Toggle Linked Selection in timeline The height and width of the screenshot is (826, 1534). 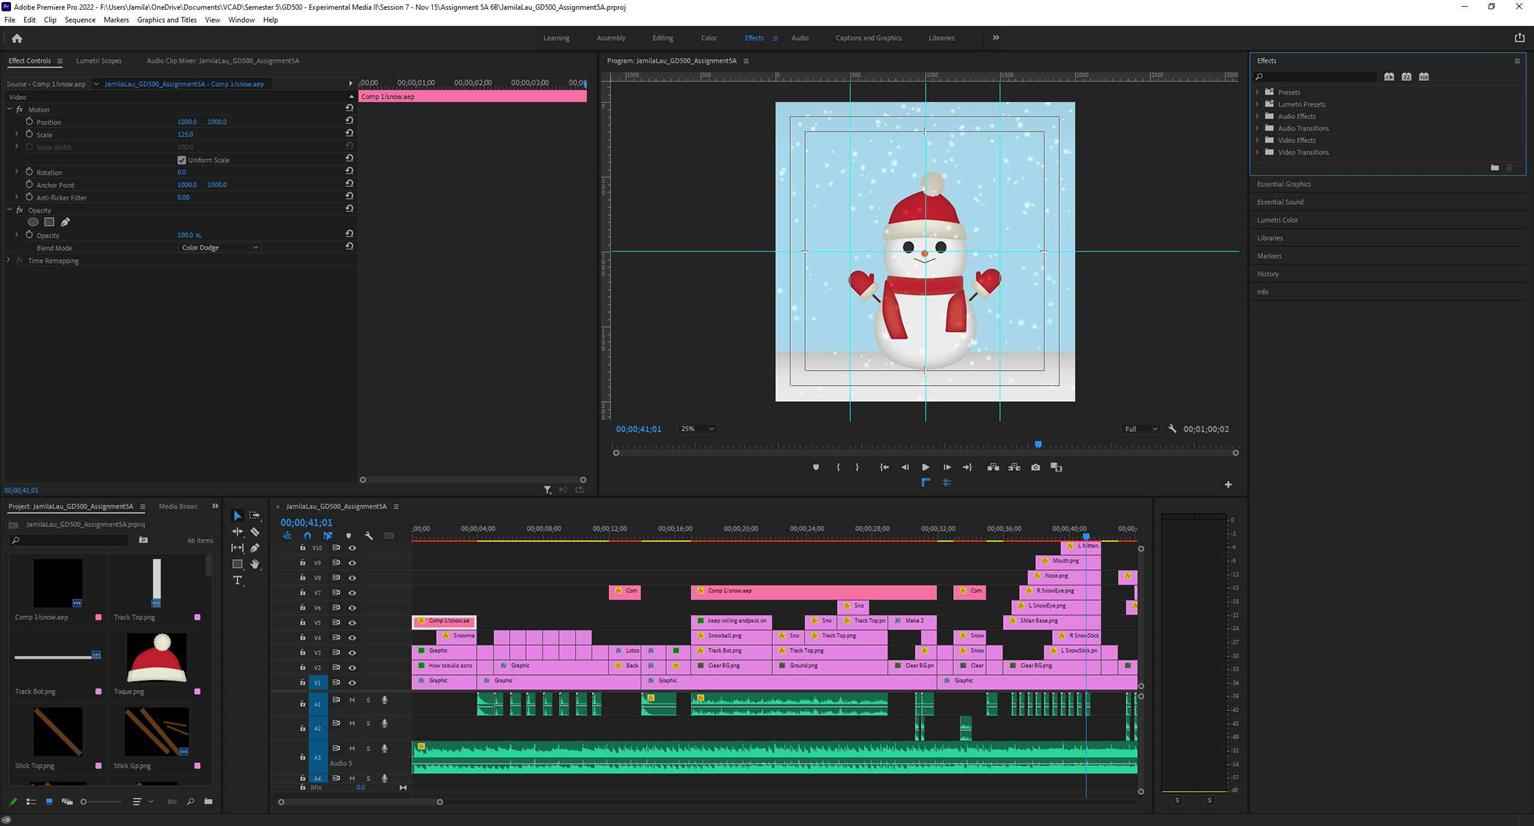(327, 536)
